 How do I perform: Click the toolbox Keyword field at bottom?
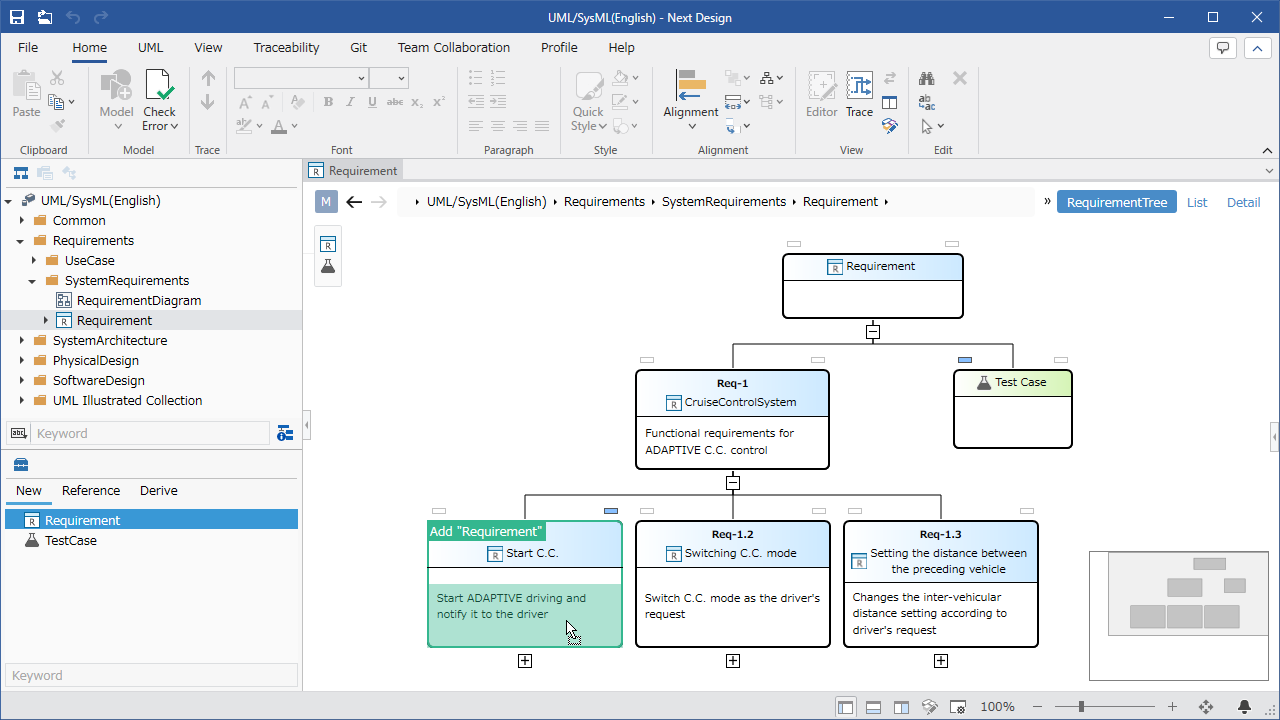click(x=151, y=676)
